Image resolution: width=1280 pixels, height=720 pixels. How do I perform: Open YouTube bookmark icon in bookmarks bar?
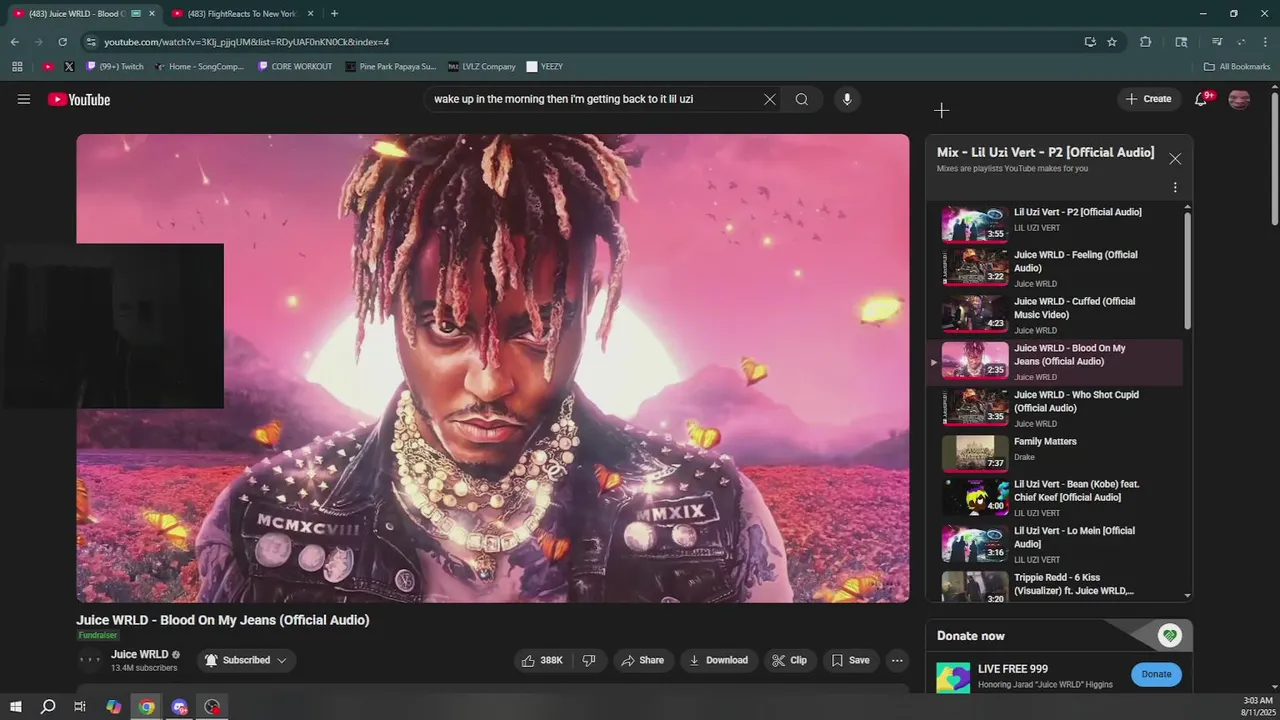click(48, 67)
